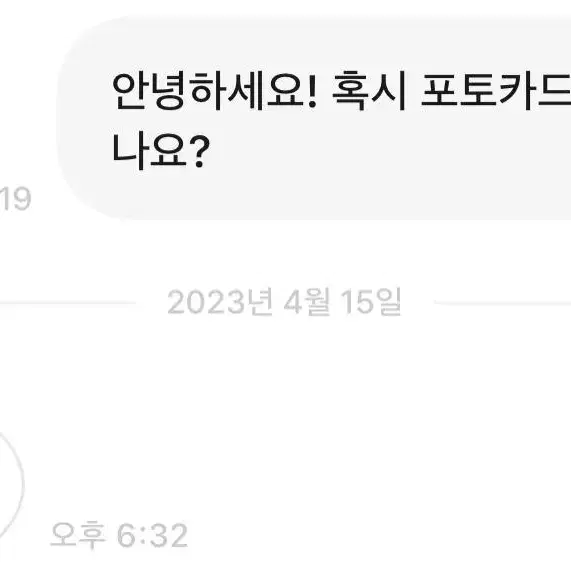571x571 pixels.
Task: Click the year 2023년 in the date separator
Action: (x=220, y=302)
